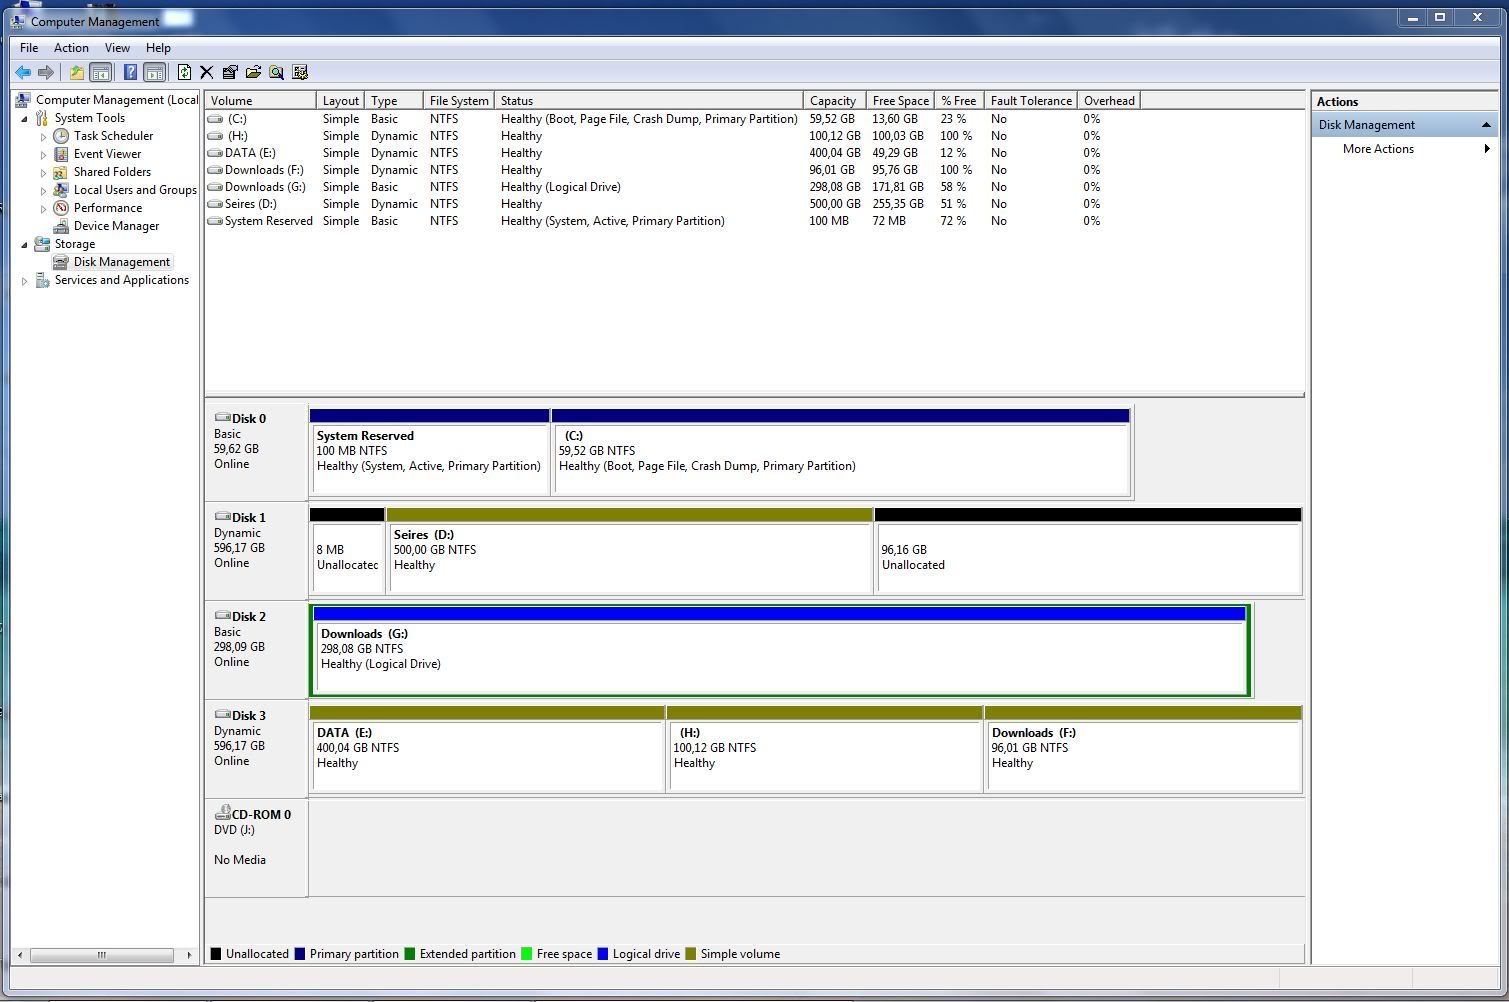The image size is (1509, 1002).
Task: Select Disk Management in the console tree
Action: pos(121,262)
